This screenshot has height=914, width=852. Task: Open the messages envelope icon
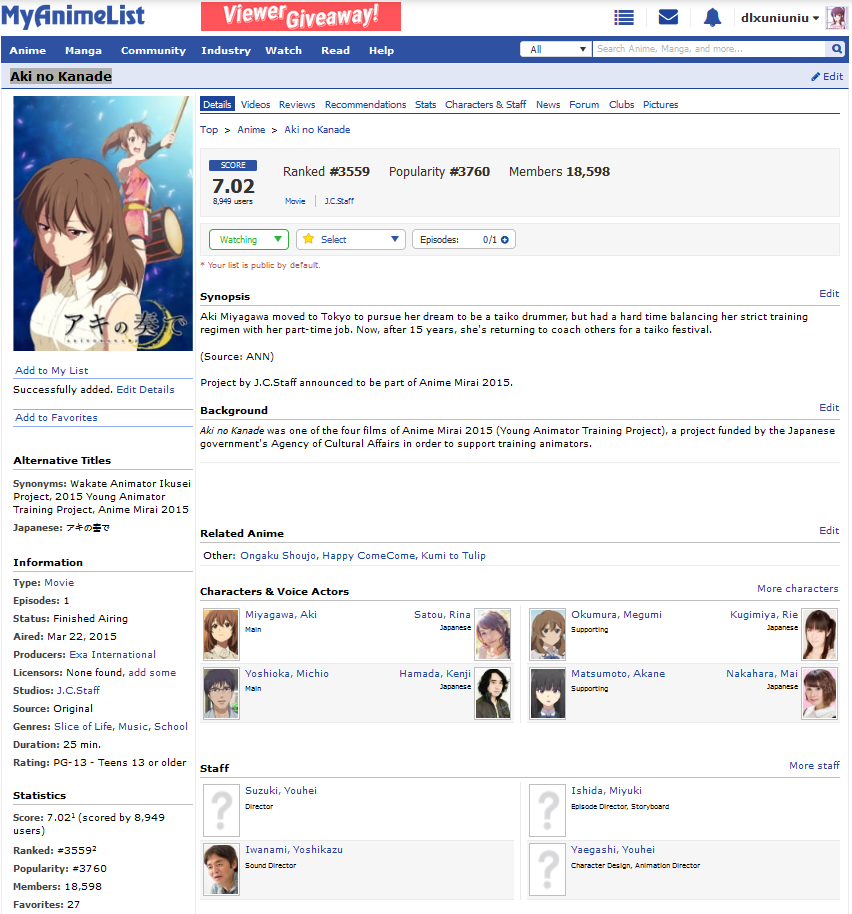[x=668, y=17]
